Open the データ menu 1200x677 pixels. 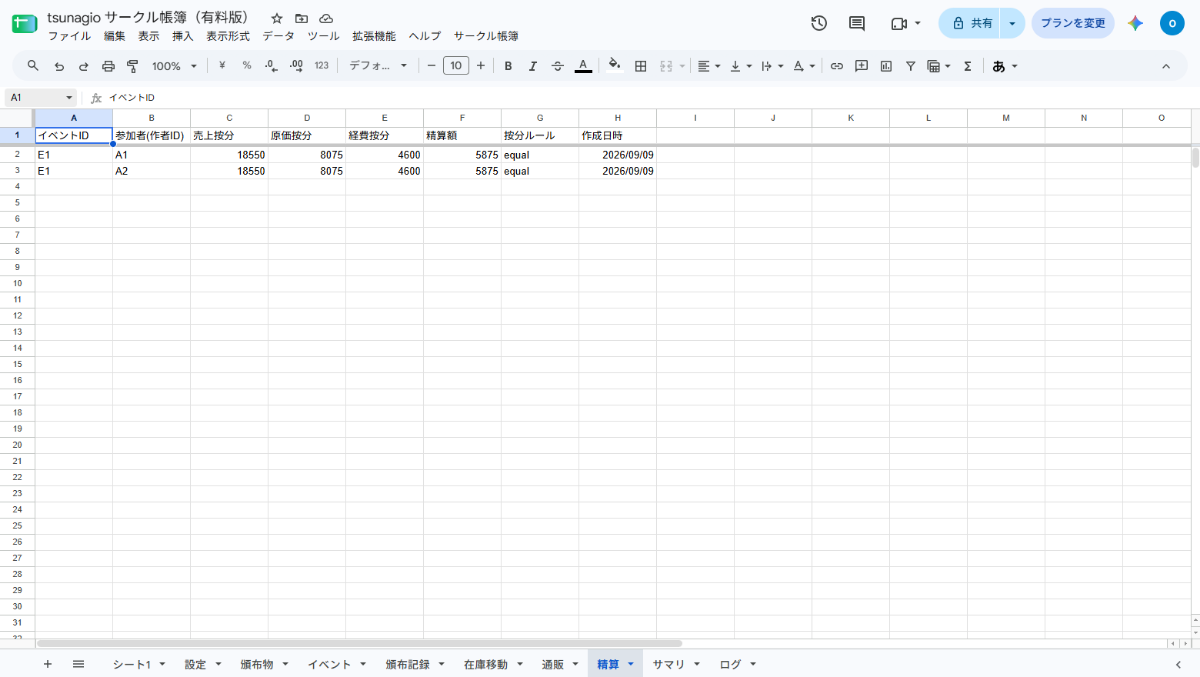[278, 36]
